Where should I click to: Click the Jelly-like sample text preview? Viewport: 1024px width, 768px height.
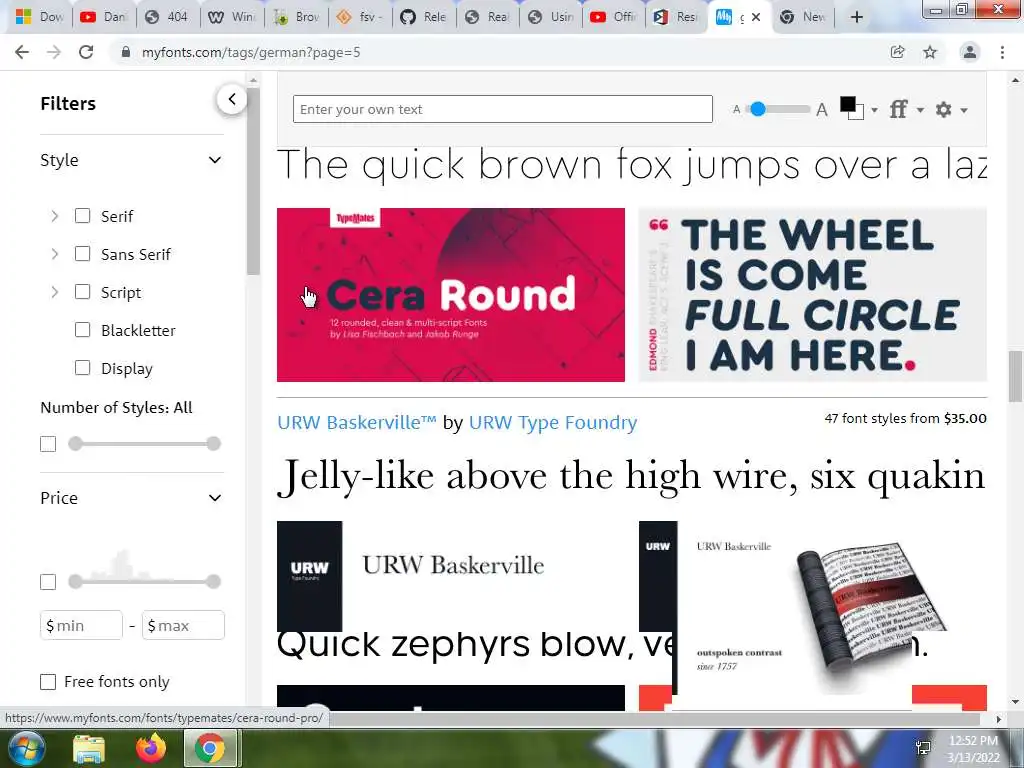pyautogui.click(x=631, y=475)
